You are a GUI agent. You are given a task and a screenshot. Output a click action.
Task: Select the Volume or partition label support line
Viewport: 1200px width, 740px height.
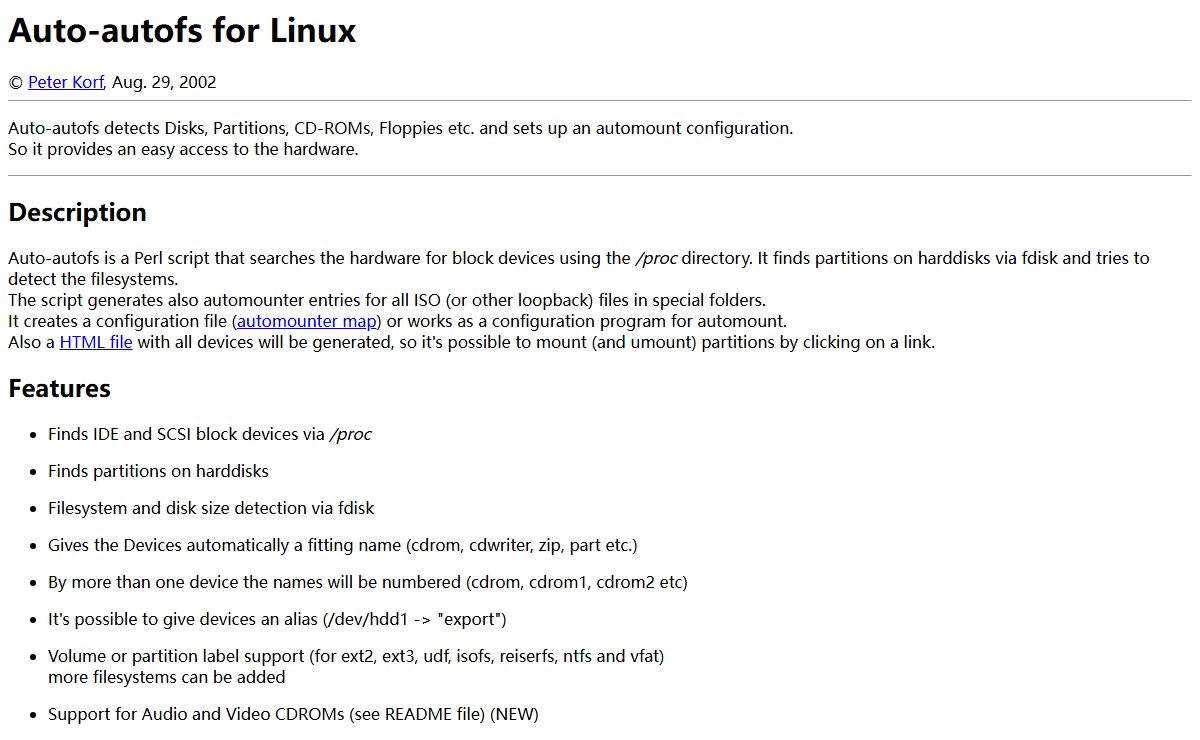pos(356,656)
